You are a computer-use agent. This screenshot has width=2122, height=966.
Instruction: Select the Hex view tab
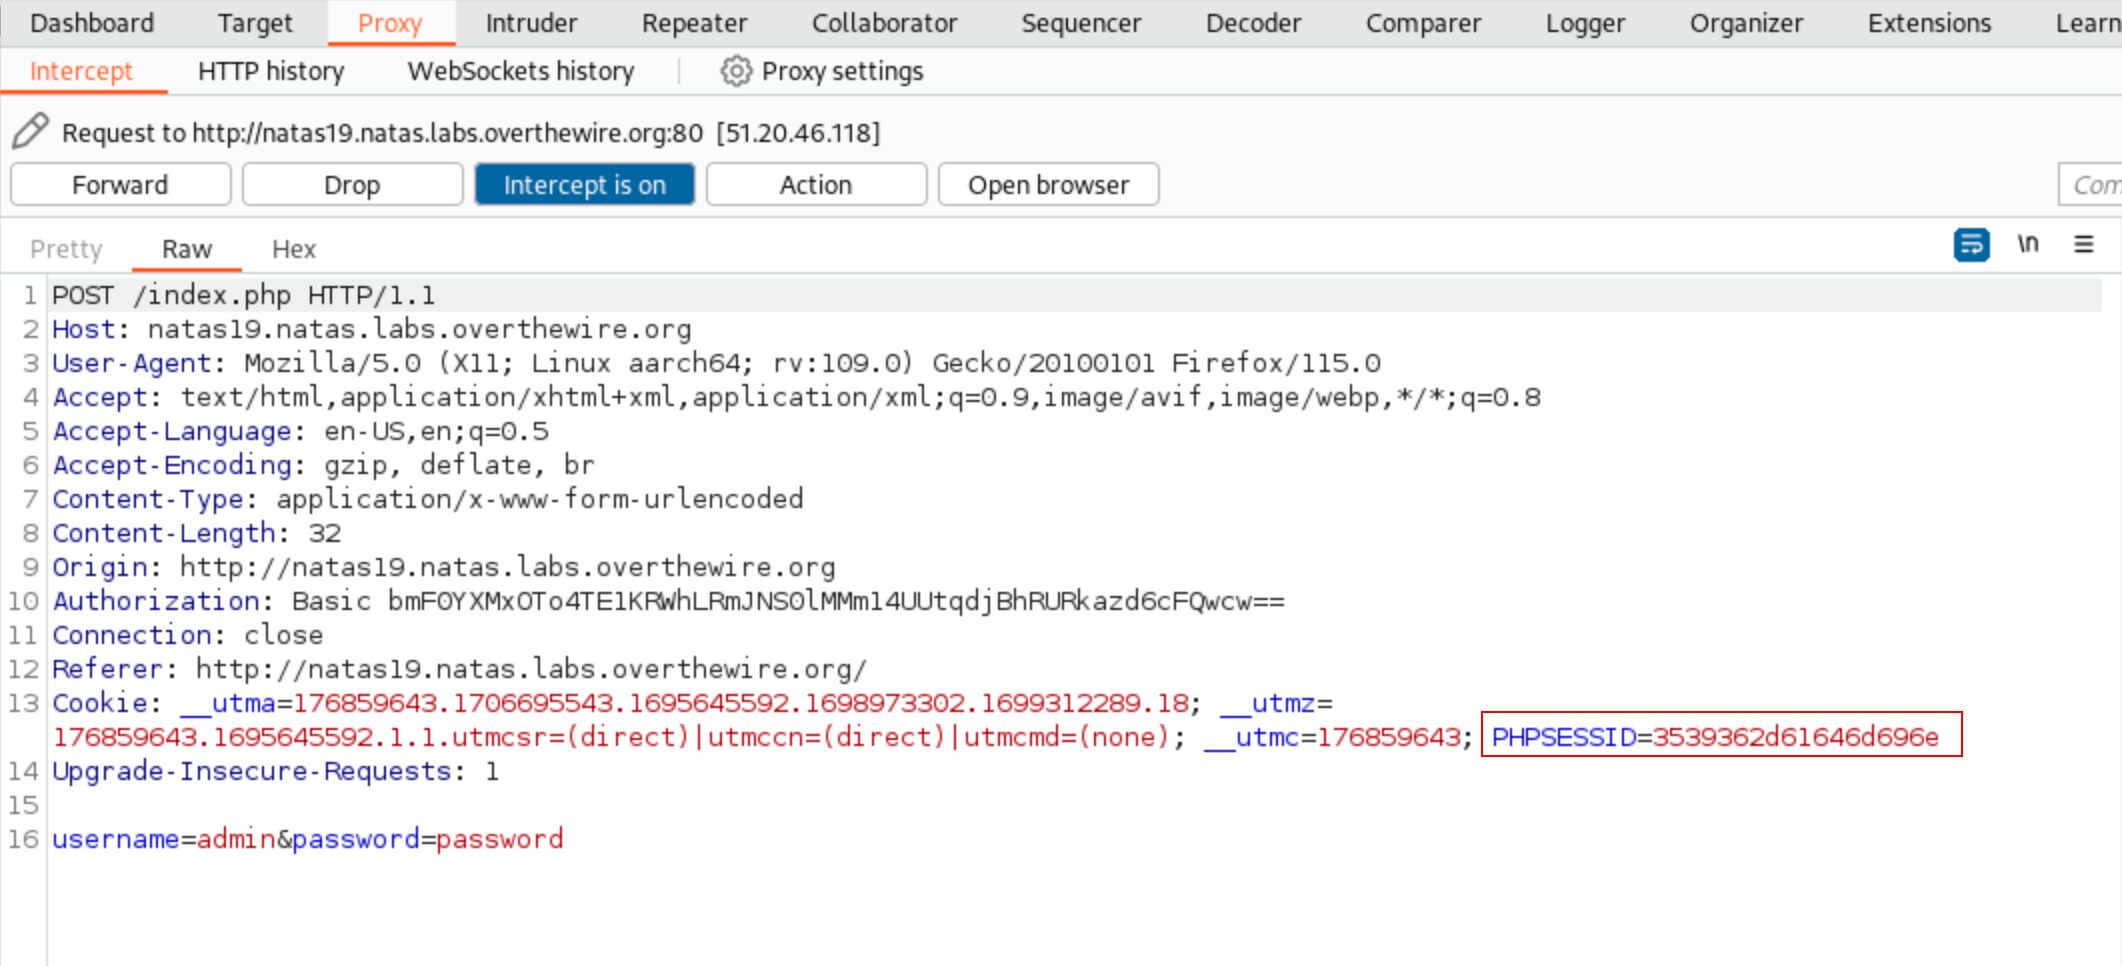pyautogui.click(x=293, y=249)
